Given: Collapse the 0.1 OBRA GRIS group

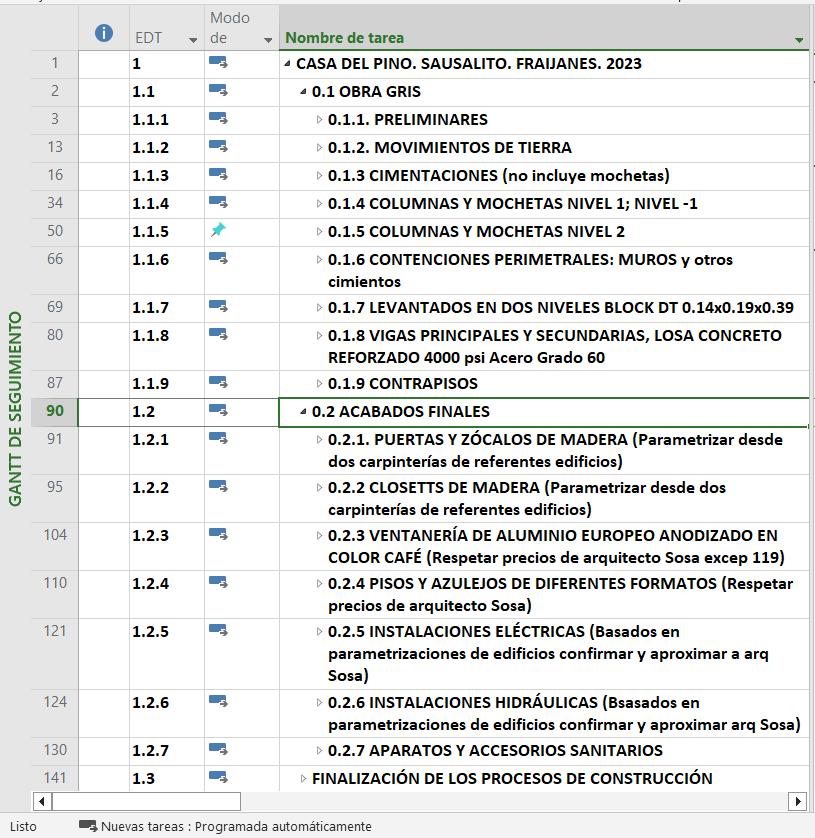Looking at the screenshot, I should 304,91.
